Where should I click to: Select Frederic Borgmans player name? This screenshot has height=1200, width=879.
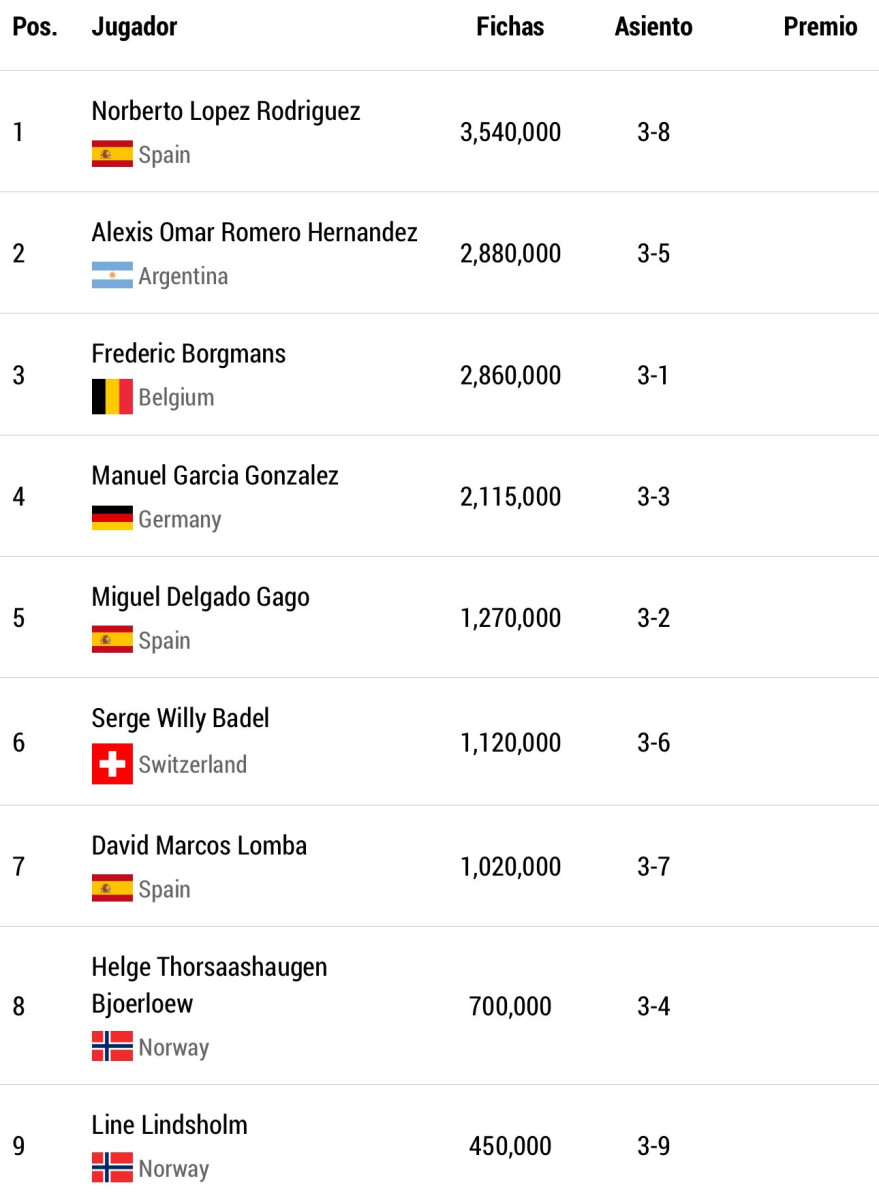(189, 354)
